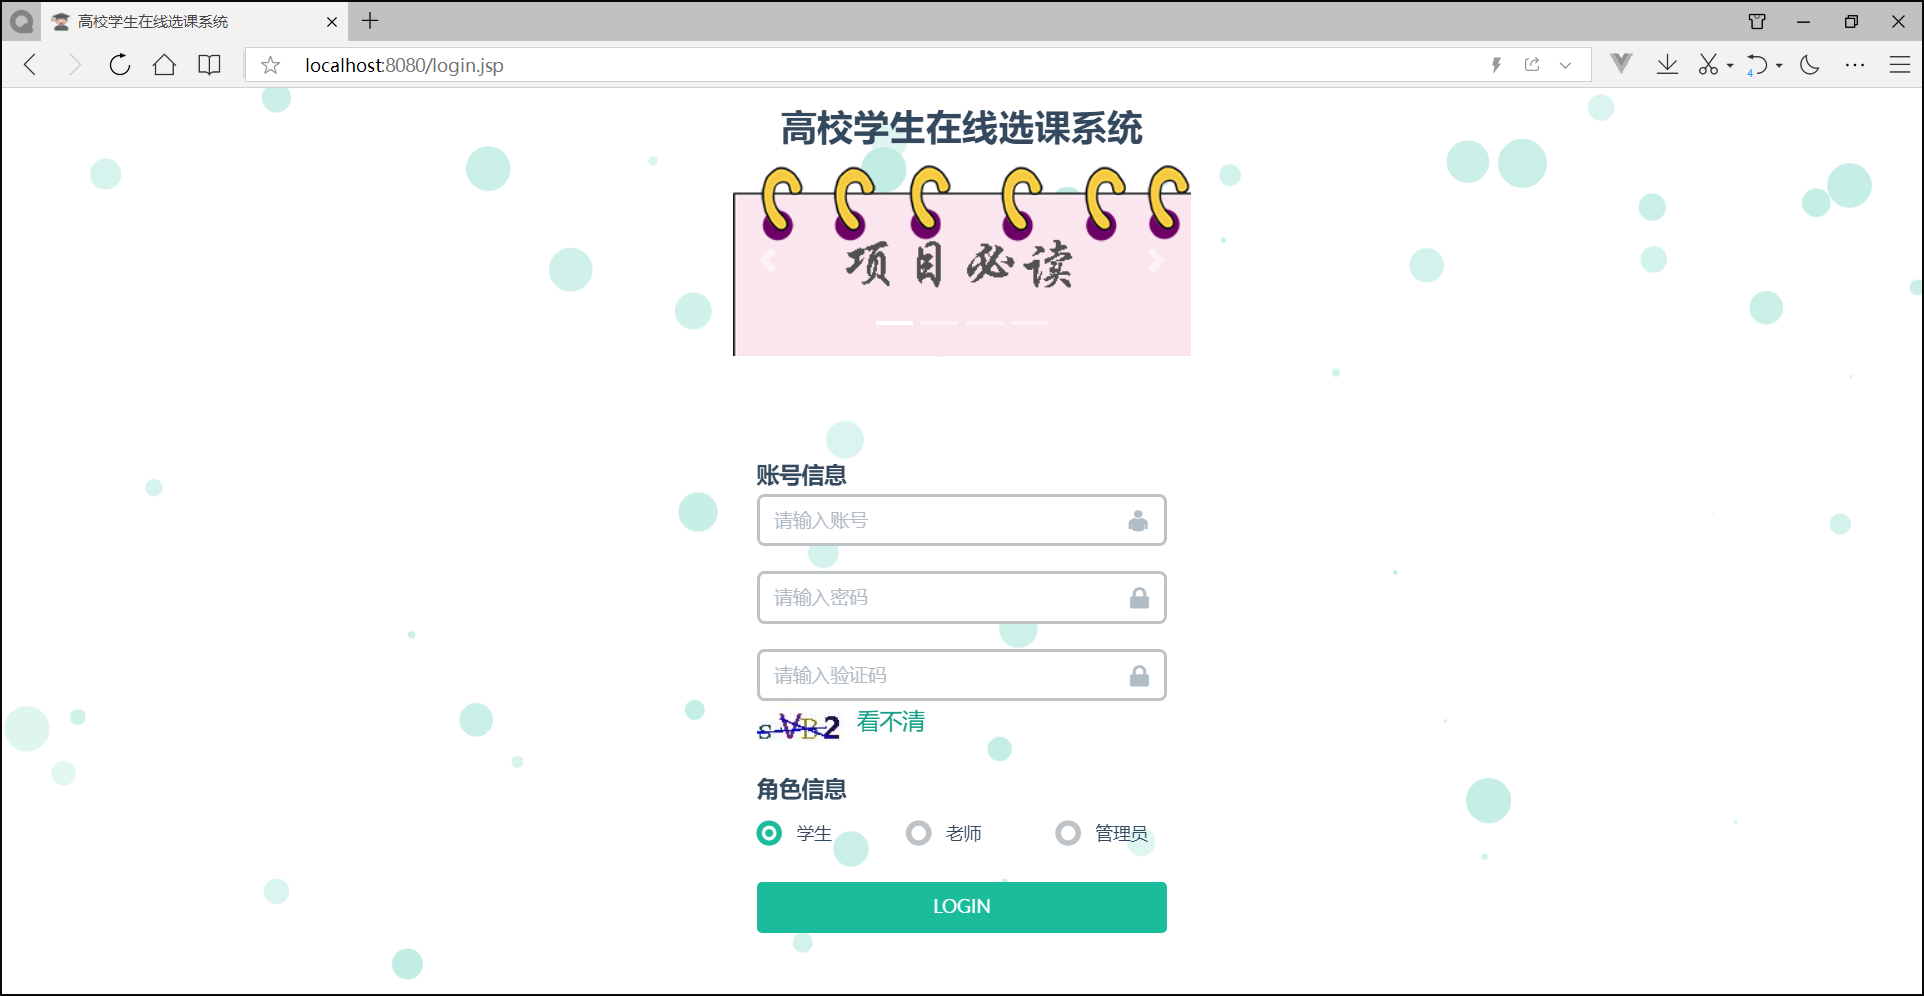The width and height of the screenshot is (1924, 996).
Task: Select the 学生 role radio button
Action: pos(768,833)
